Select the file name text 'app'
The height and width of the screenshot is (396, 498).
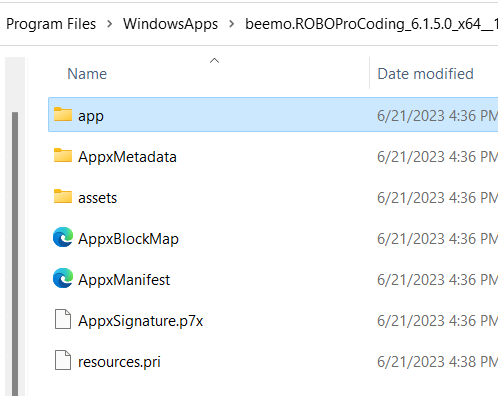pos(91,116)
